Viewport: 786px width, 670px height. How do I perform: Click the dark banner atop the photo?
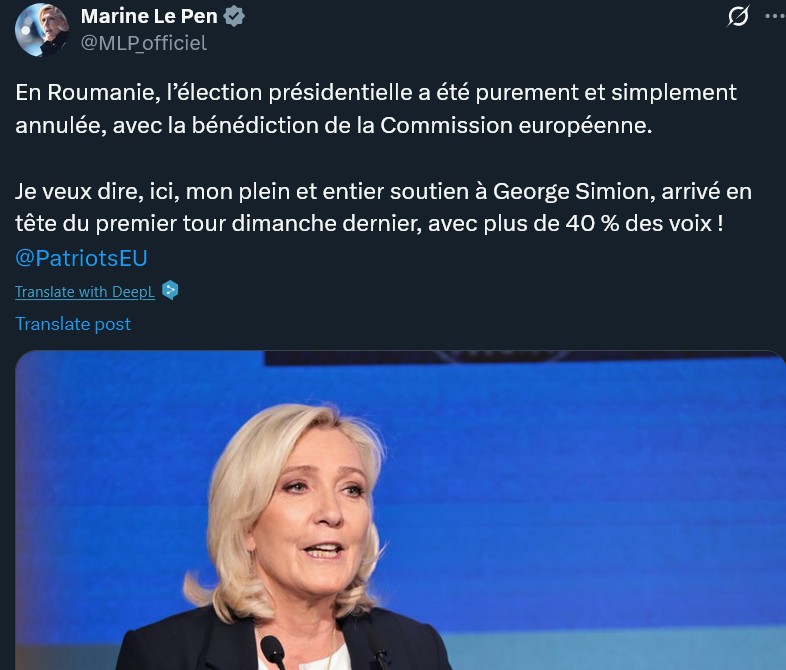click(x=521, y=358)
